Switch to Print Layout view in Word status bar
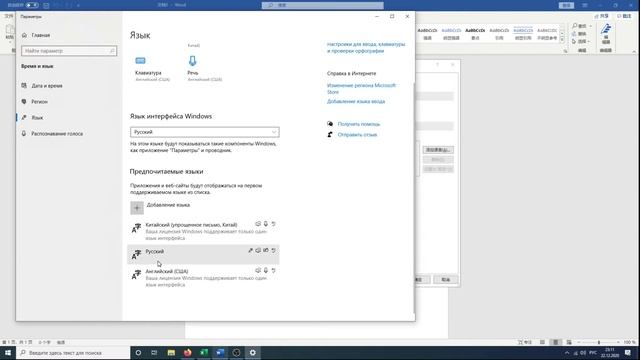The image size is (640, 360). 555,342
